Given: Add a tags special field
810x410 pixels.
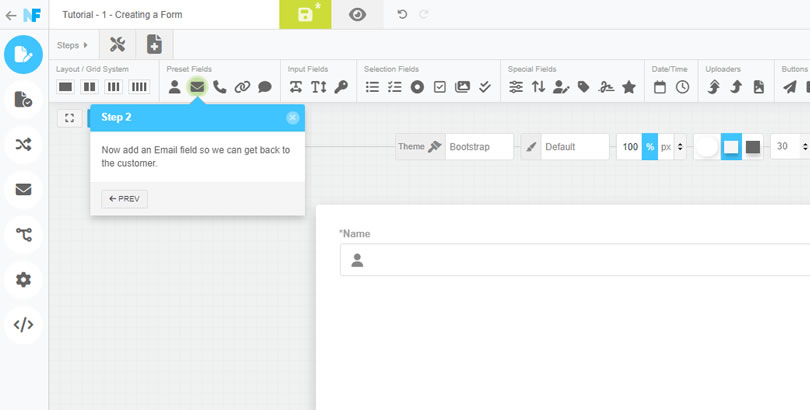Looking at the screenshot, I should [x=584, y=87].
